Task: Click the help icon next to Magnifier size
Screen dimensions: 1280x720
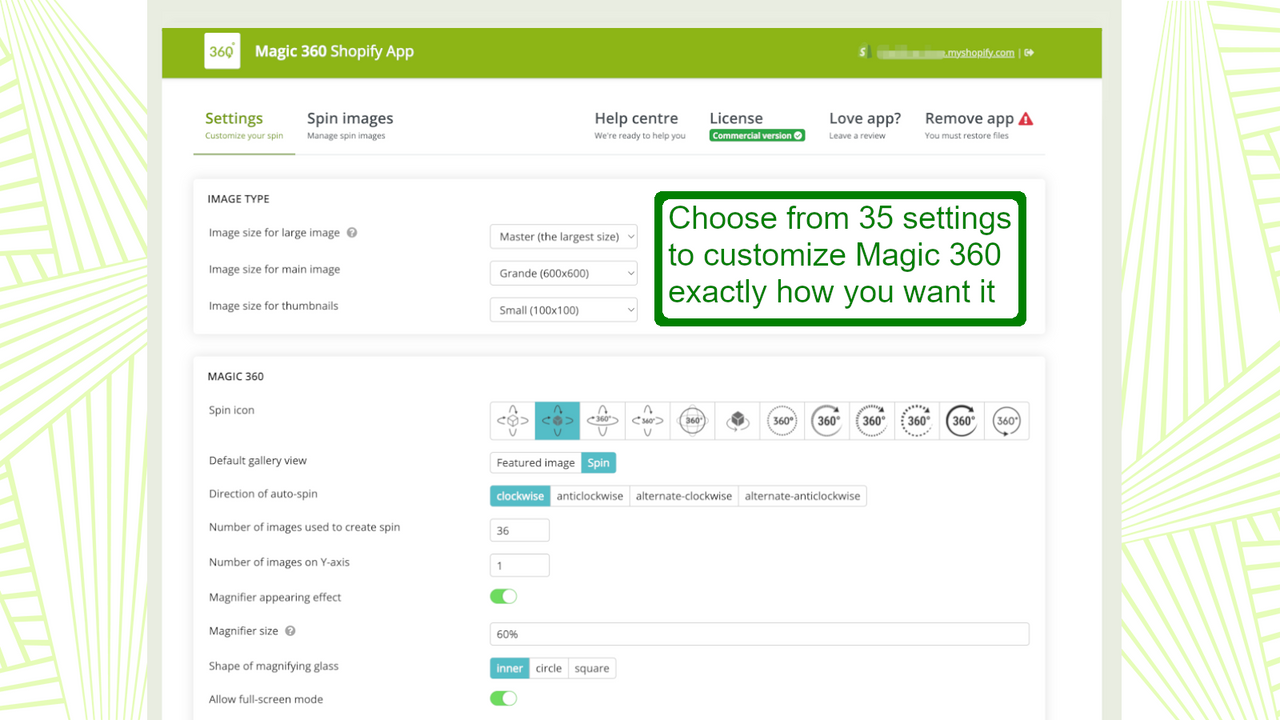Action: coord(290,631)
